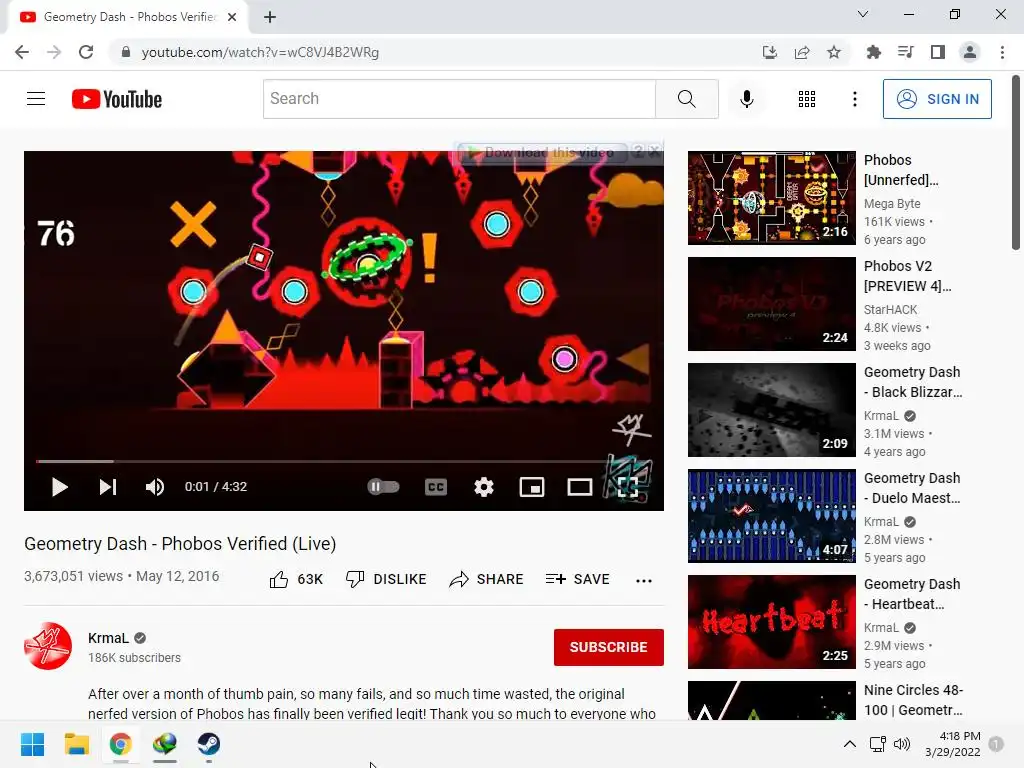The width and height of the screenshot is (1024, 768).
Task: Switch to theater mode
Action: (579, 487)
